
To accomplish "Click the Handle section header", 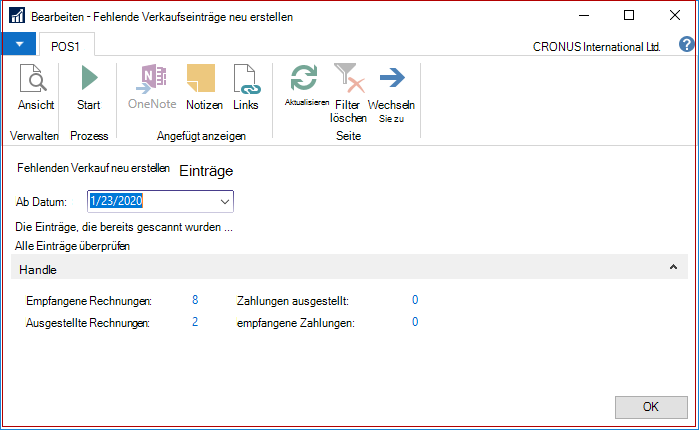I will tap(349, 267).
